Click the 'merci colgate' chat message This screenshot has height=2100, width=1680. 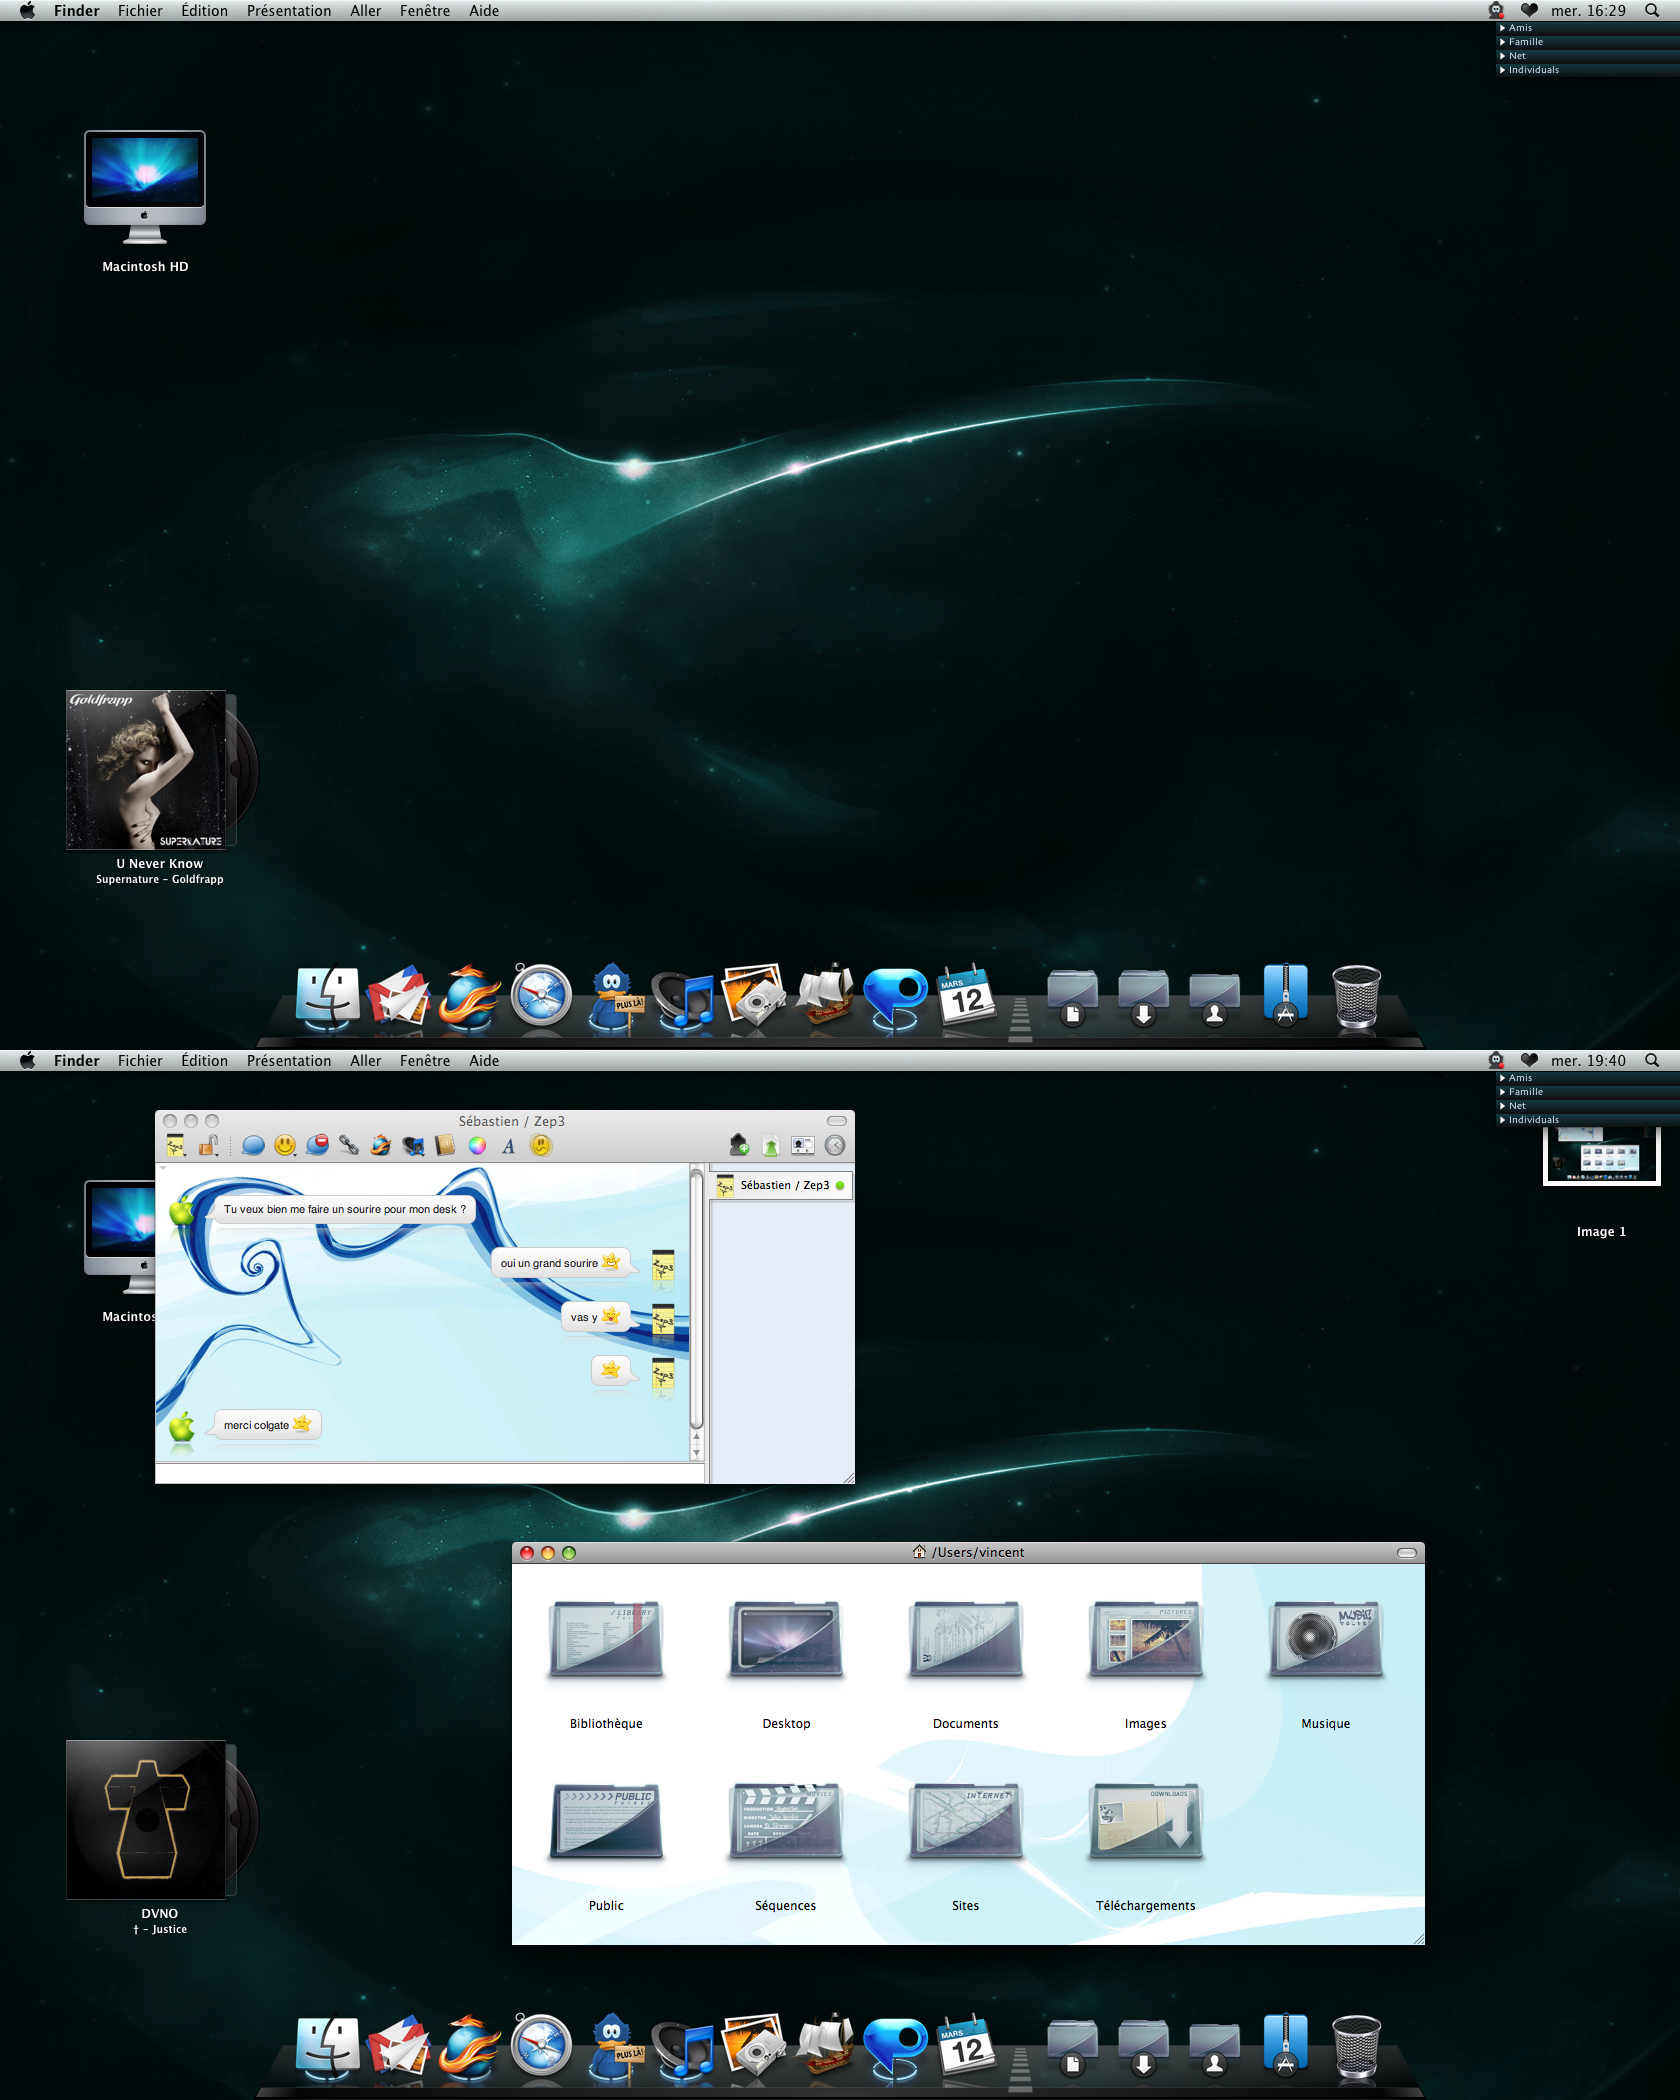tap(266, 1425)
